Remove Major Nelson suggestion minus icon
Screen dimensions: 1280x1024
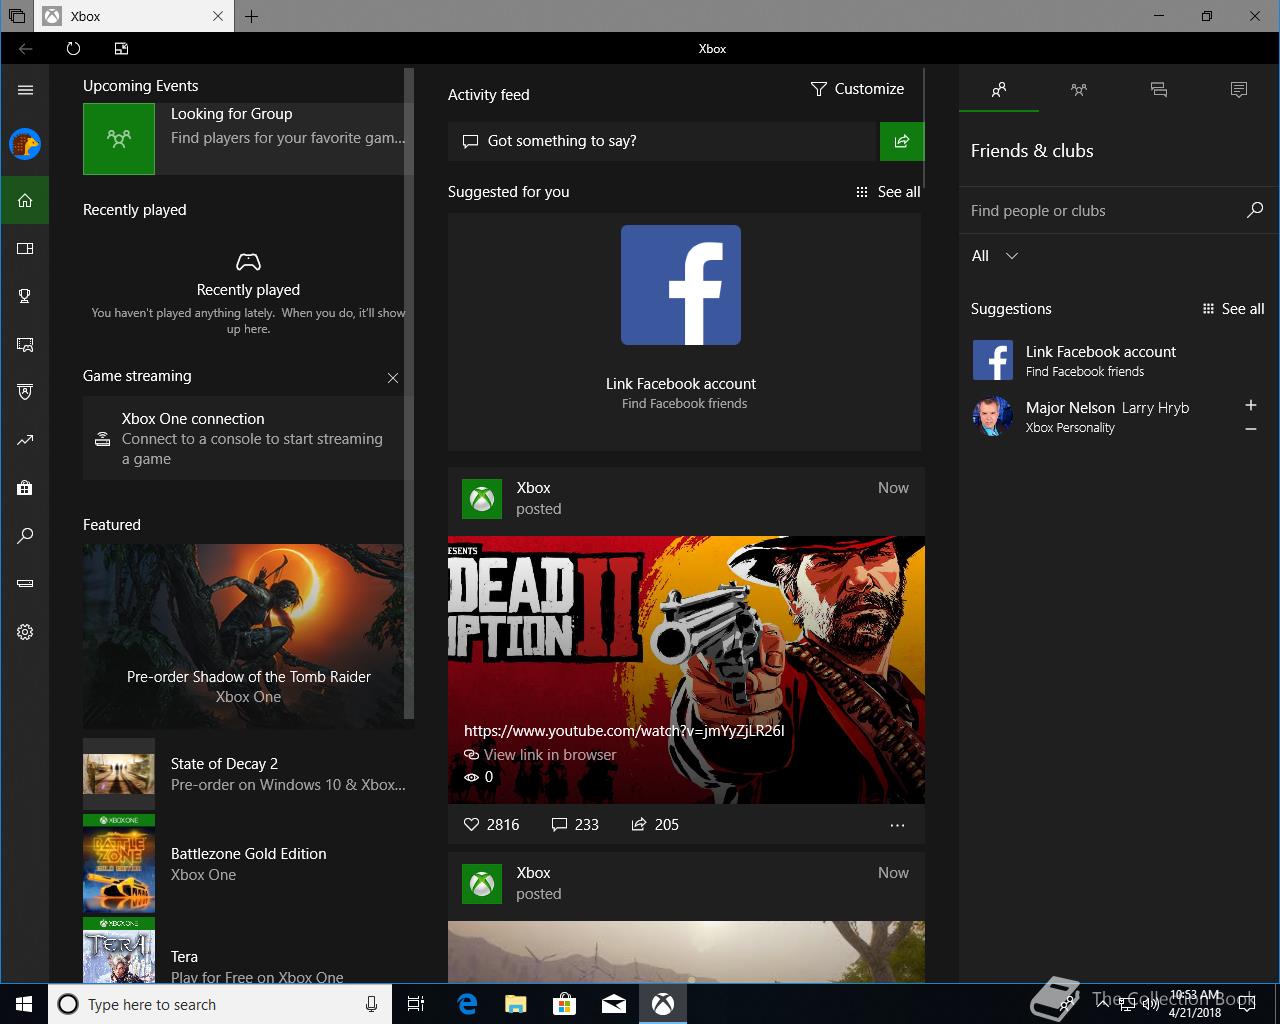(x=1250, y=429)
